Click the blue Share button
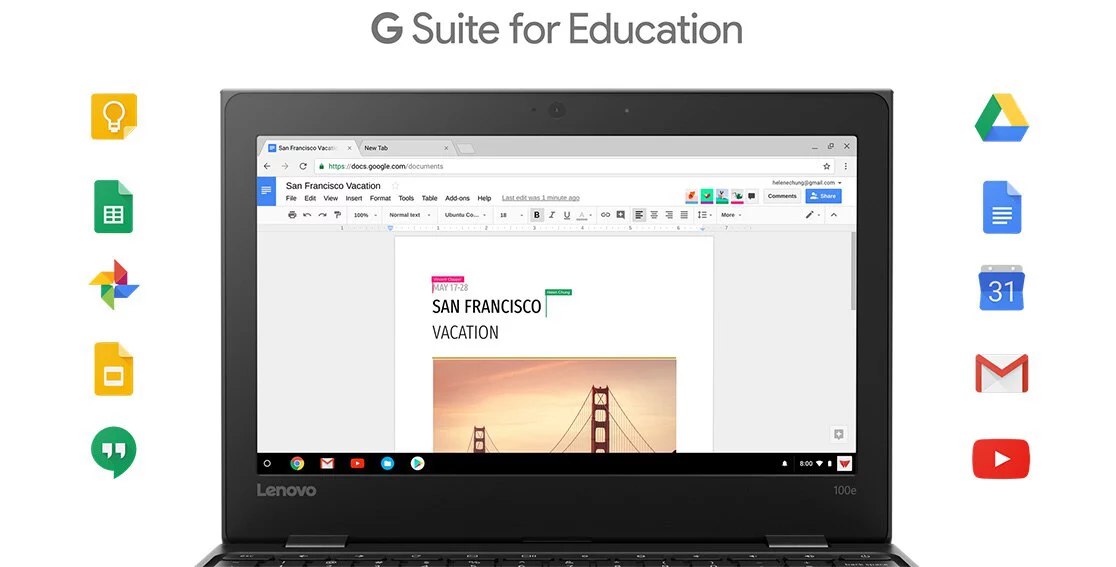Screen dimensions: 1116x567 pos(823,196)
